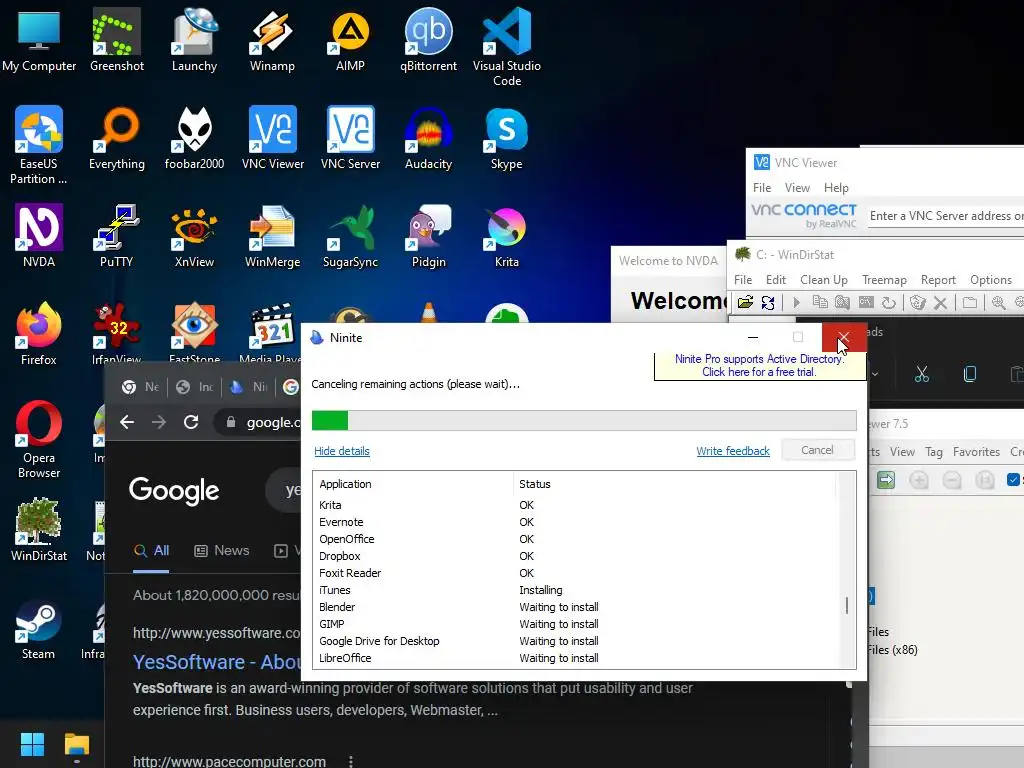
Task: Open the SugarSync desktop shortcut
Action: click(x=350, y=236)
